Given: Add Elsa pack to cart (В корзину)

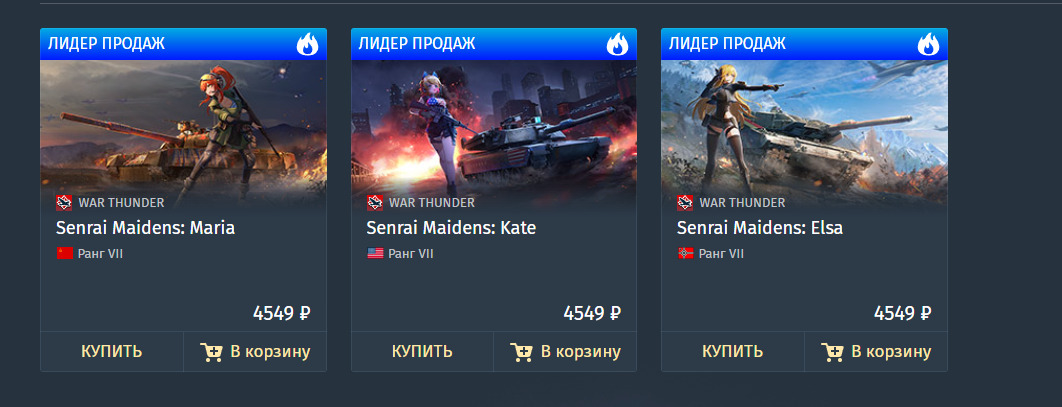Looking at the screenshot, I should [x=876, y=351].
